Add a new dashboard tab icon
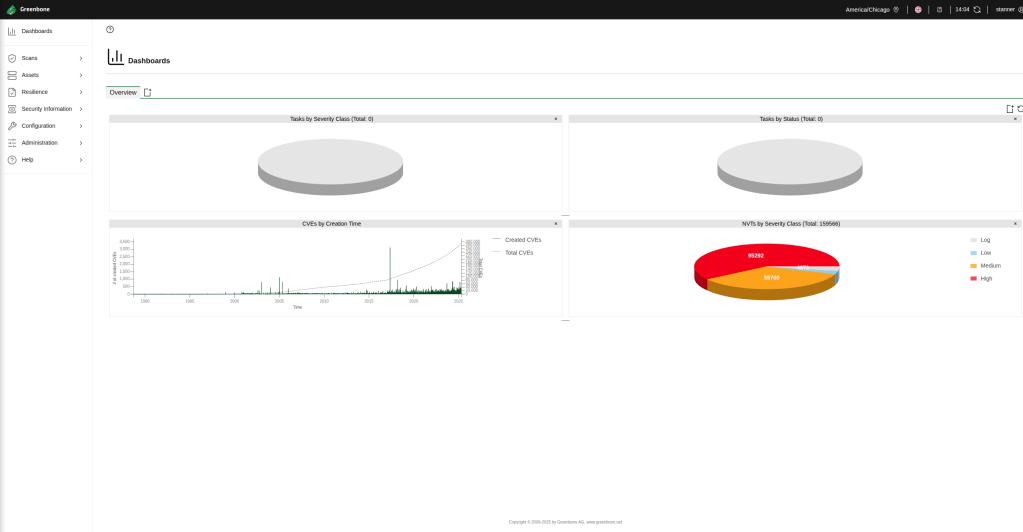The width and height of the screenshot is (1023, 532). pos(148,92)
